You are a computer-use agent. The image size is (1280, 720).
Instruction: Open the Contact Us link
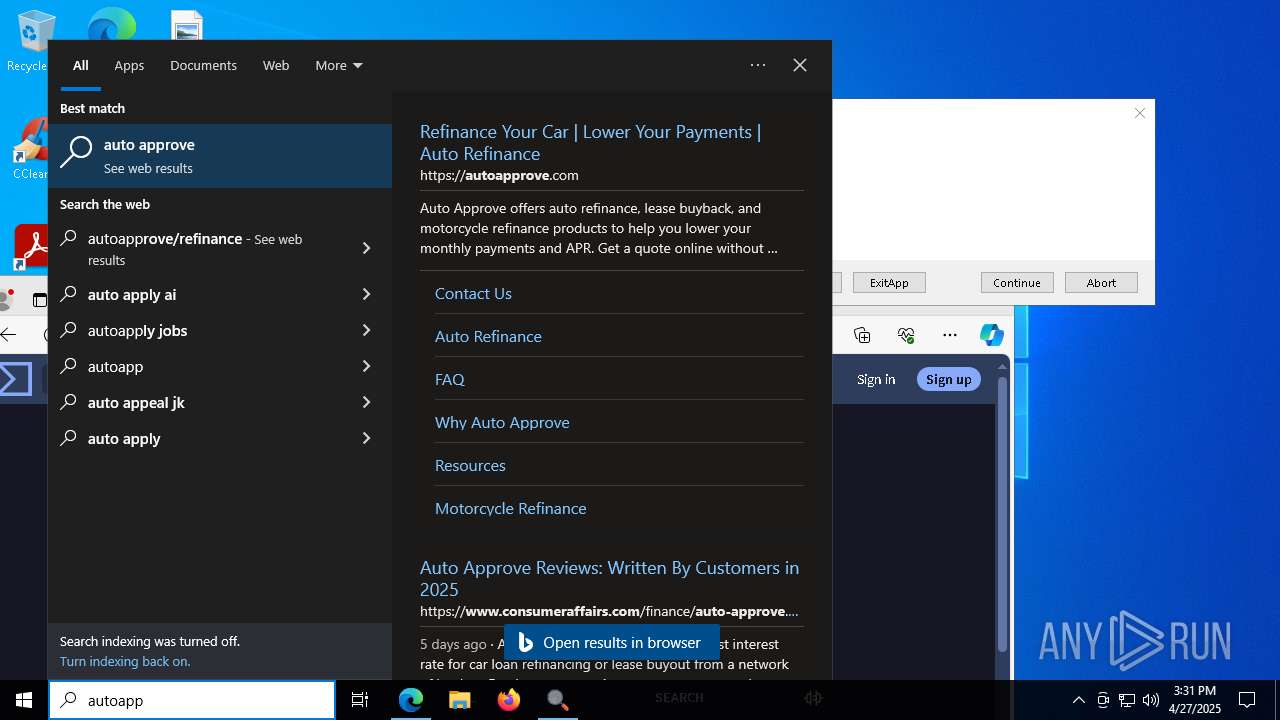coord(473,293)
